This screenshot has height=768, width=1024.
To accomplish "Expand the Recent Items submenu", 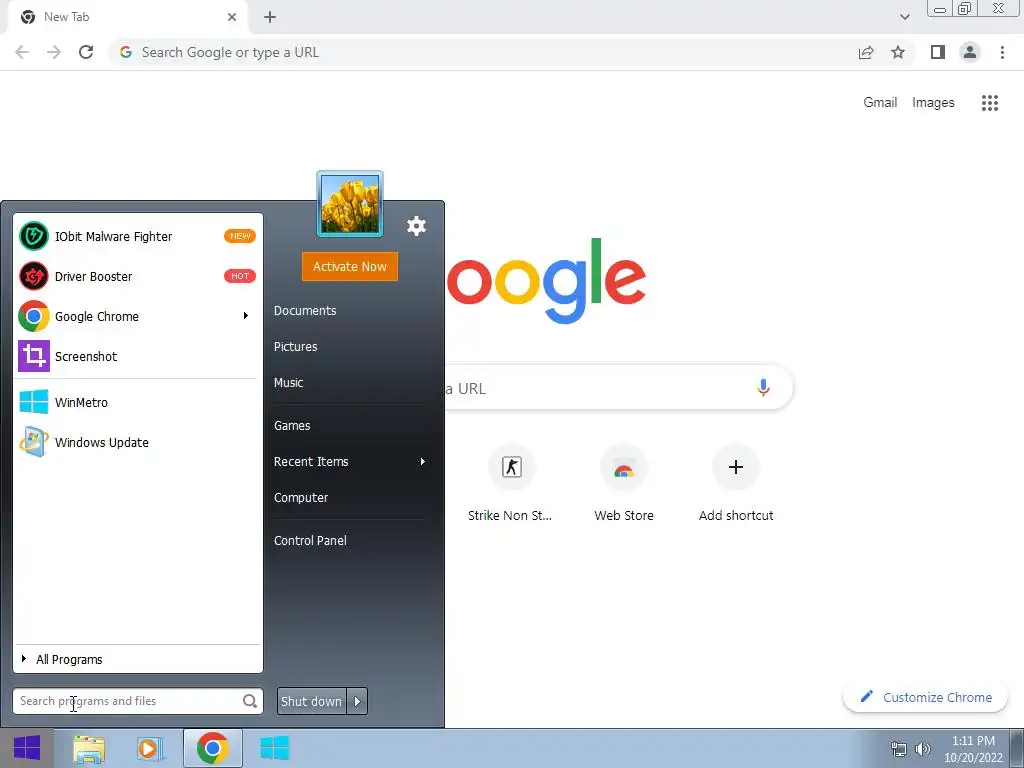I will point(350,462).
